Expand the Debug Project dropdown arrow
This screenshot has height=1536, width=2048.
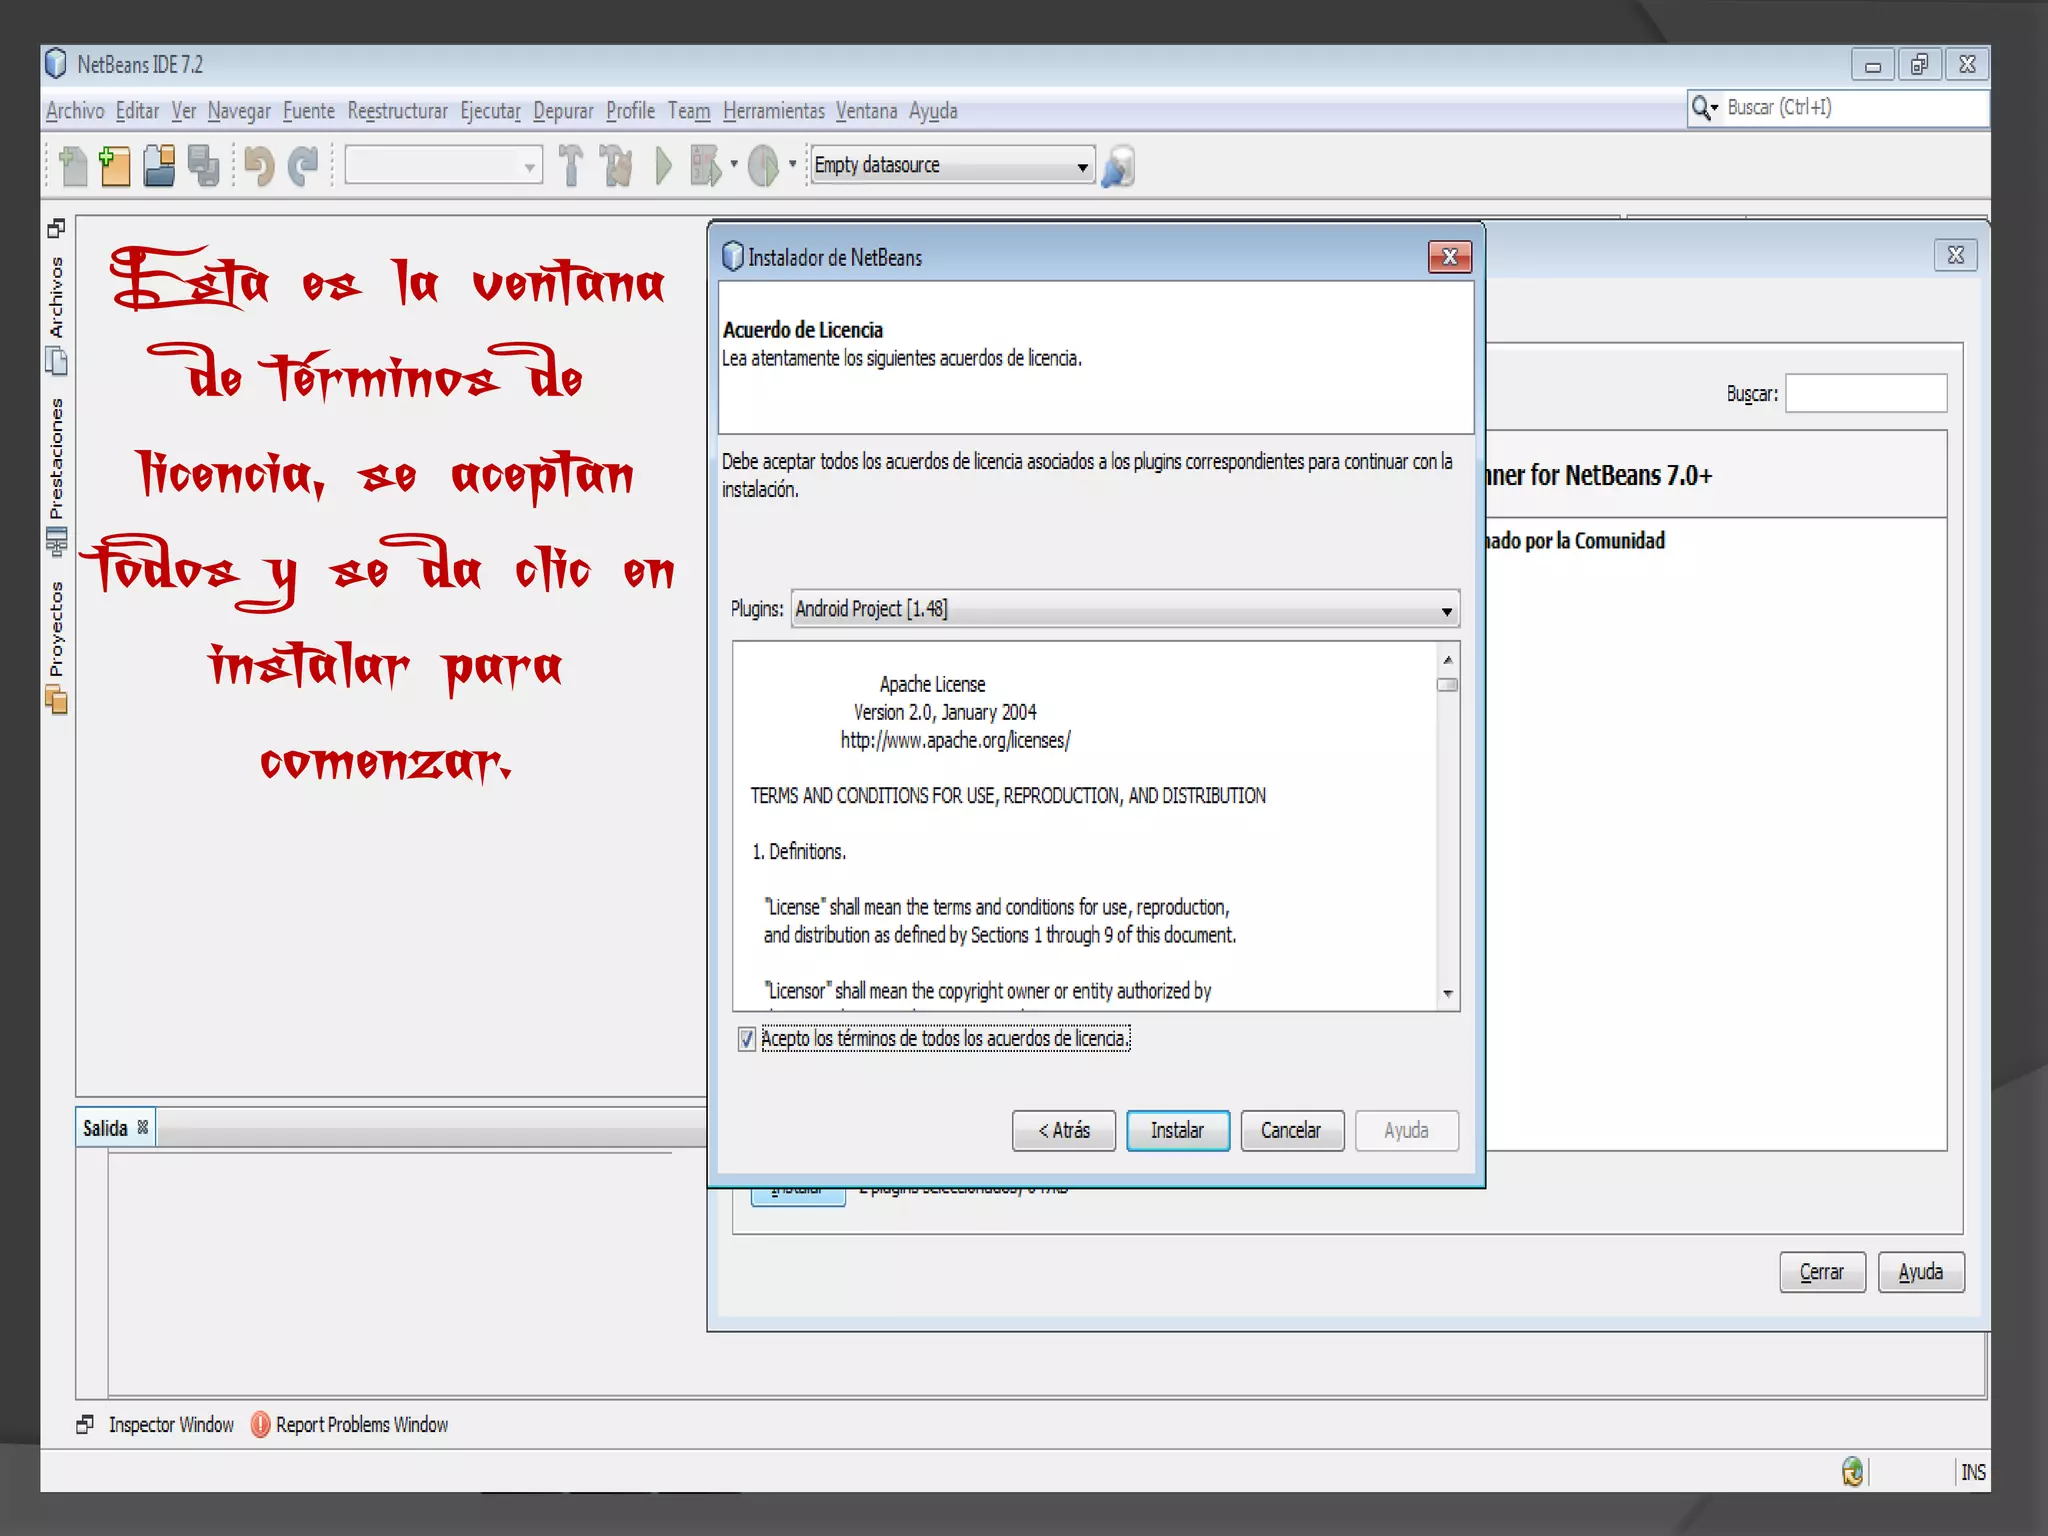[734, 164]
